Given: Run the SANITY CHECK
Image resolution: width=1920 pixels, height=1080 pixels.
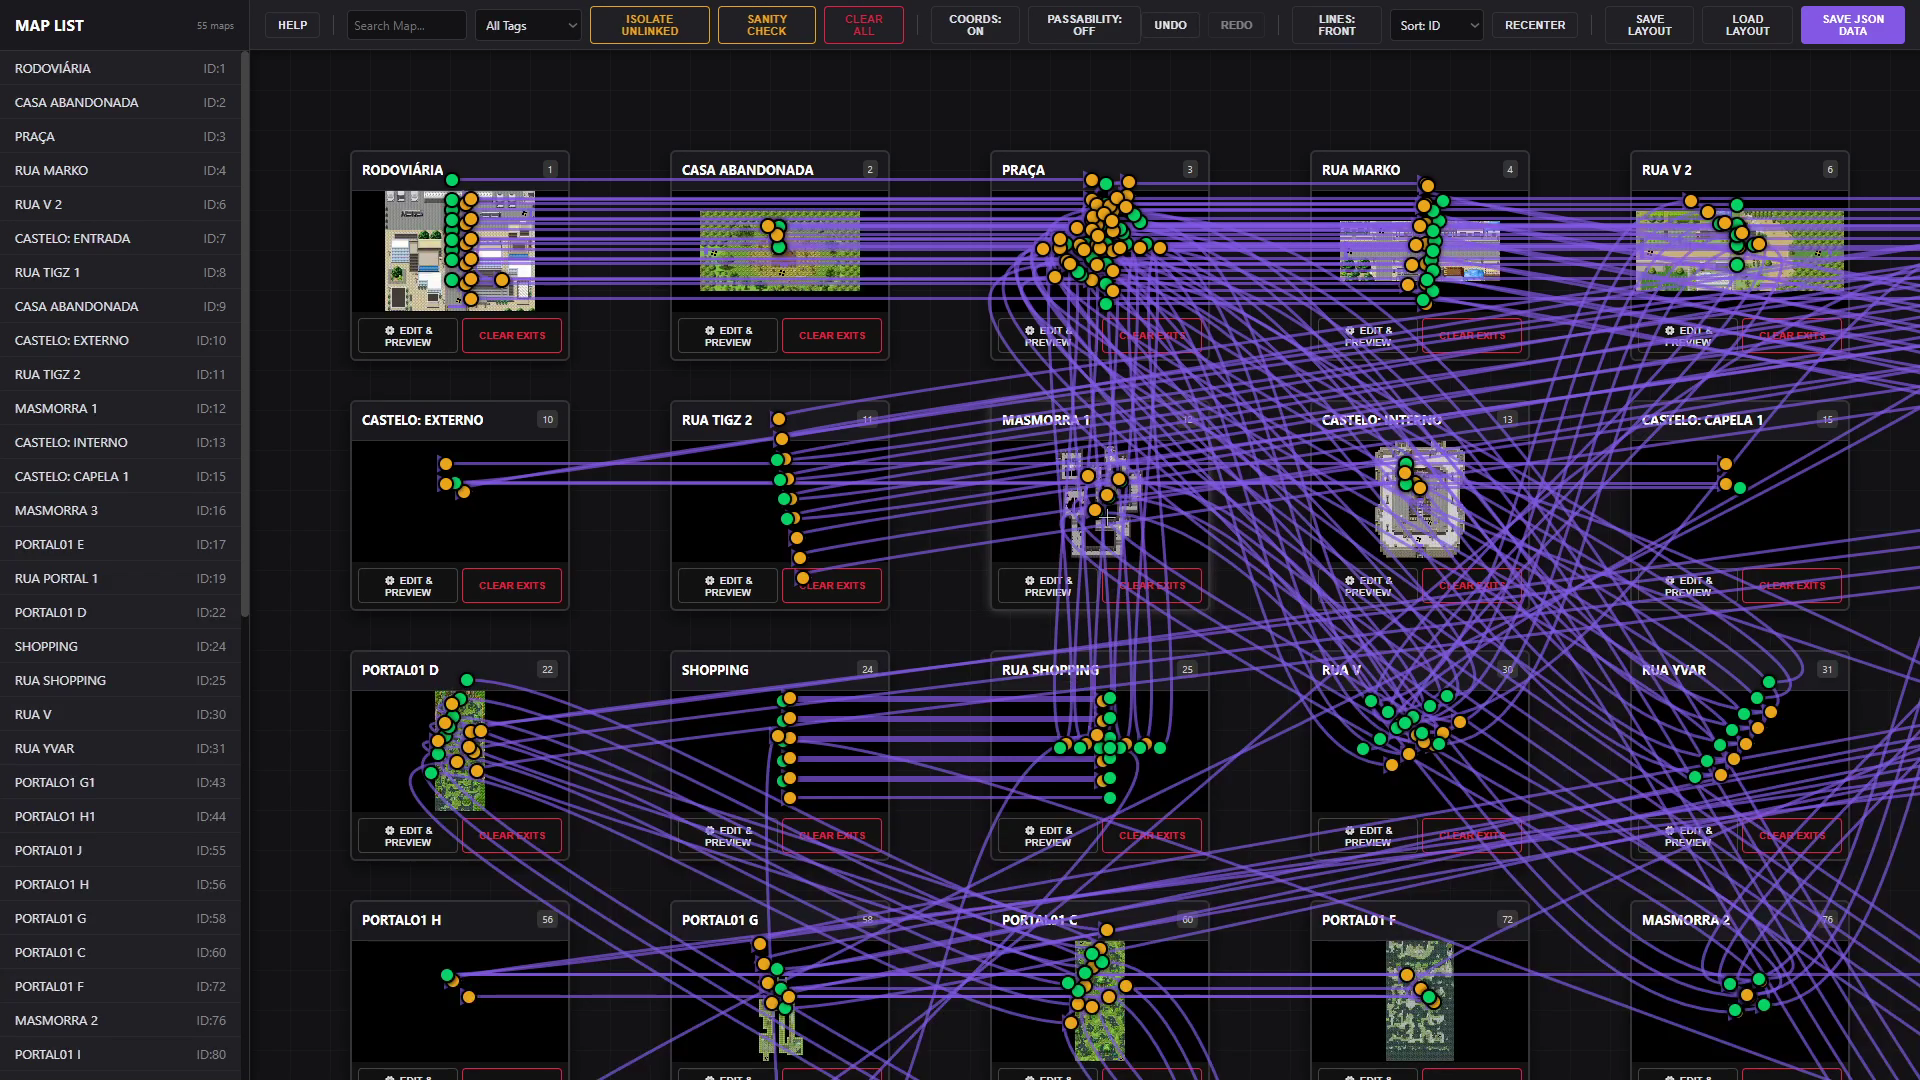Looking at the screenshot, I should coord(767,25).
